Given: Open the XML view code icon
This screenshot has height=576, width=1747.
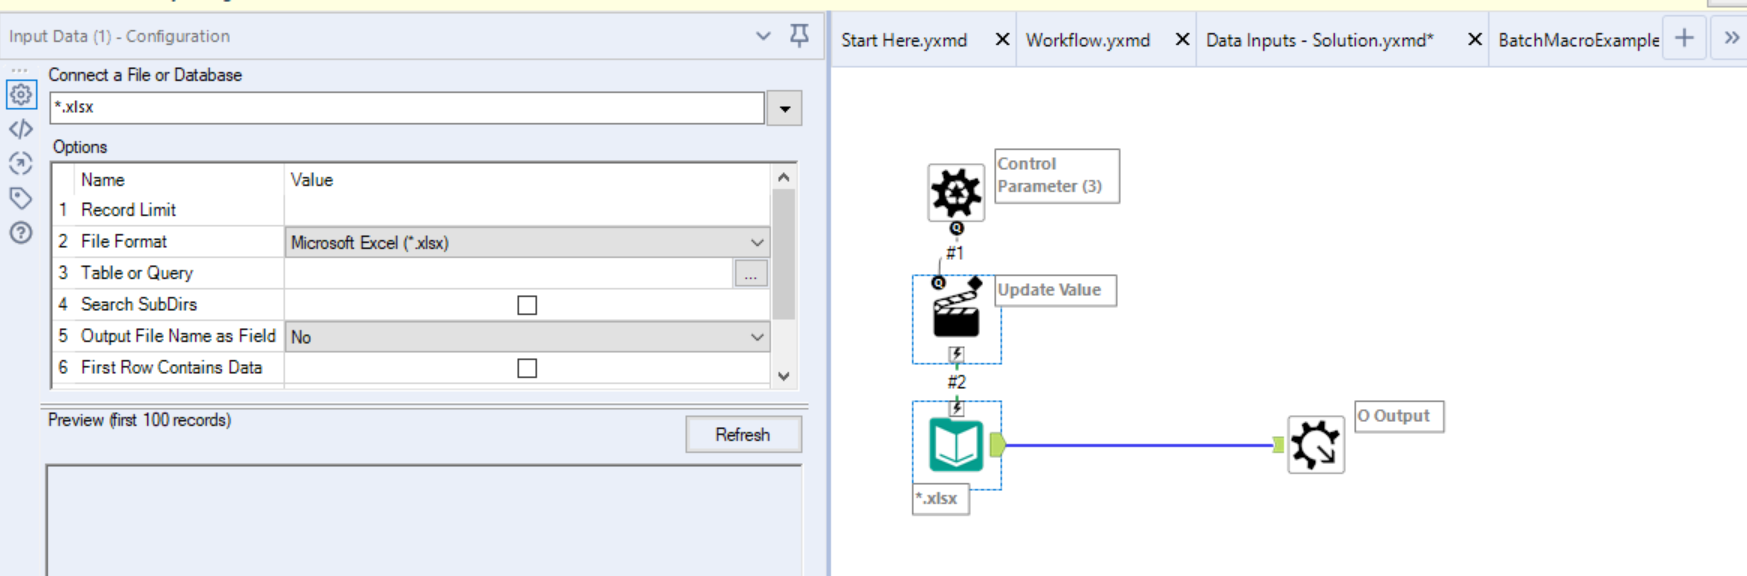Looking at the screenshot, I should click(21, 129).
